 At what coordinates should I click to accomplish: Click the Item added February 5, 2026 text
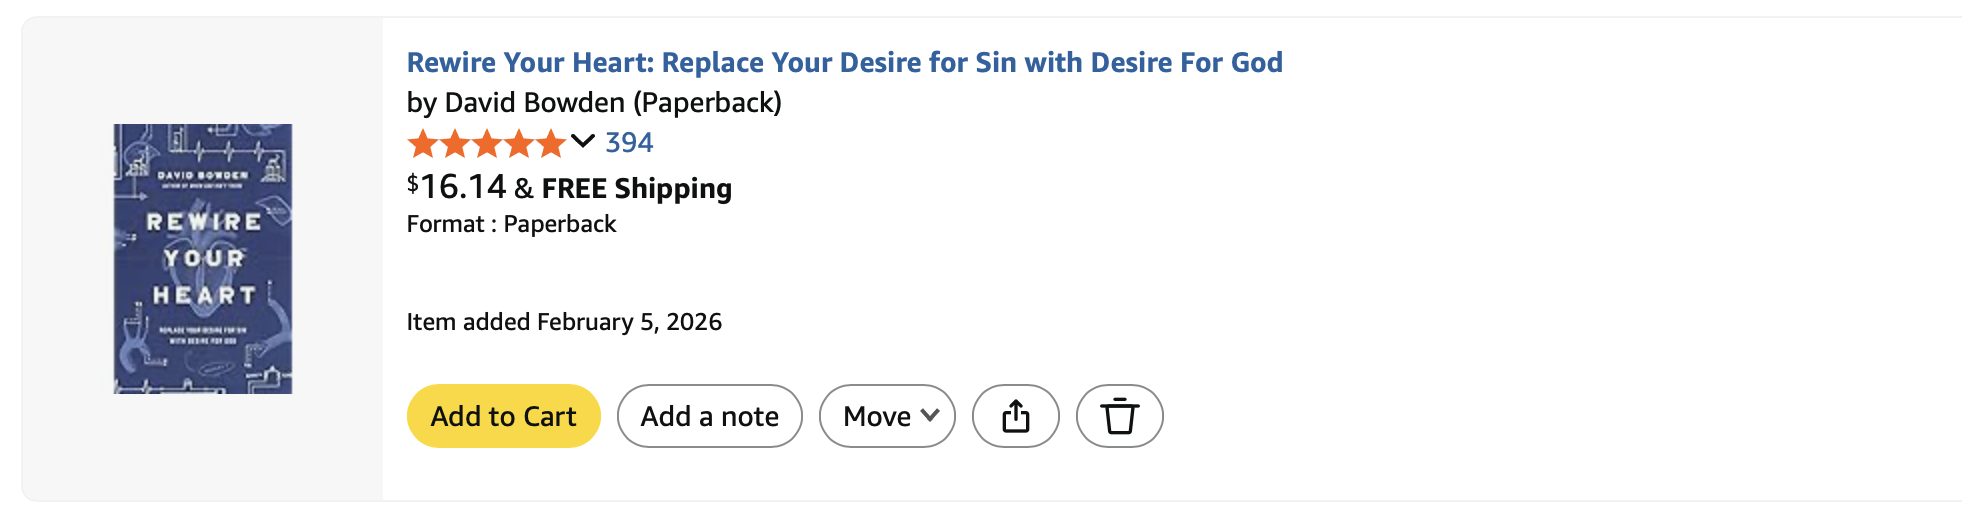coord(564,322)
